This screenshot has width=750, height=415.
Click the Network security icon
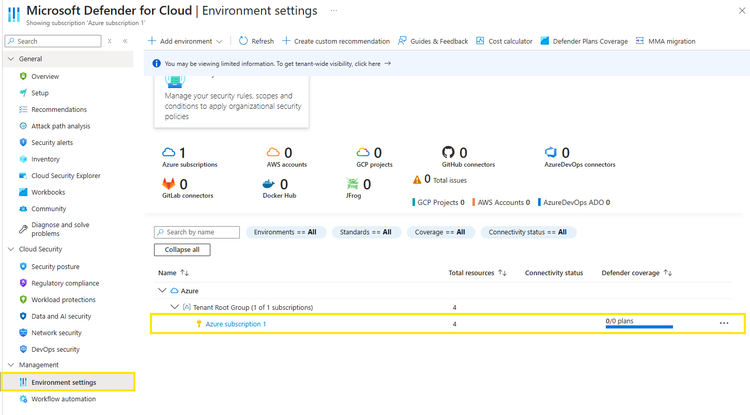click(x=23, y=333)
